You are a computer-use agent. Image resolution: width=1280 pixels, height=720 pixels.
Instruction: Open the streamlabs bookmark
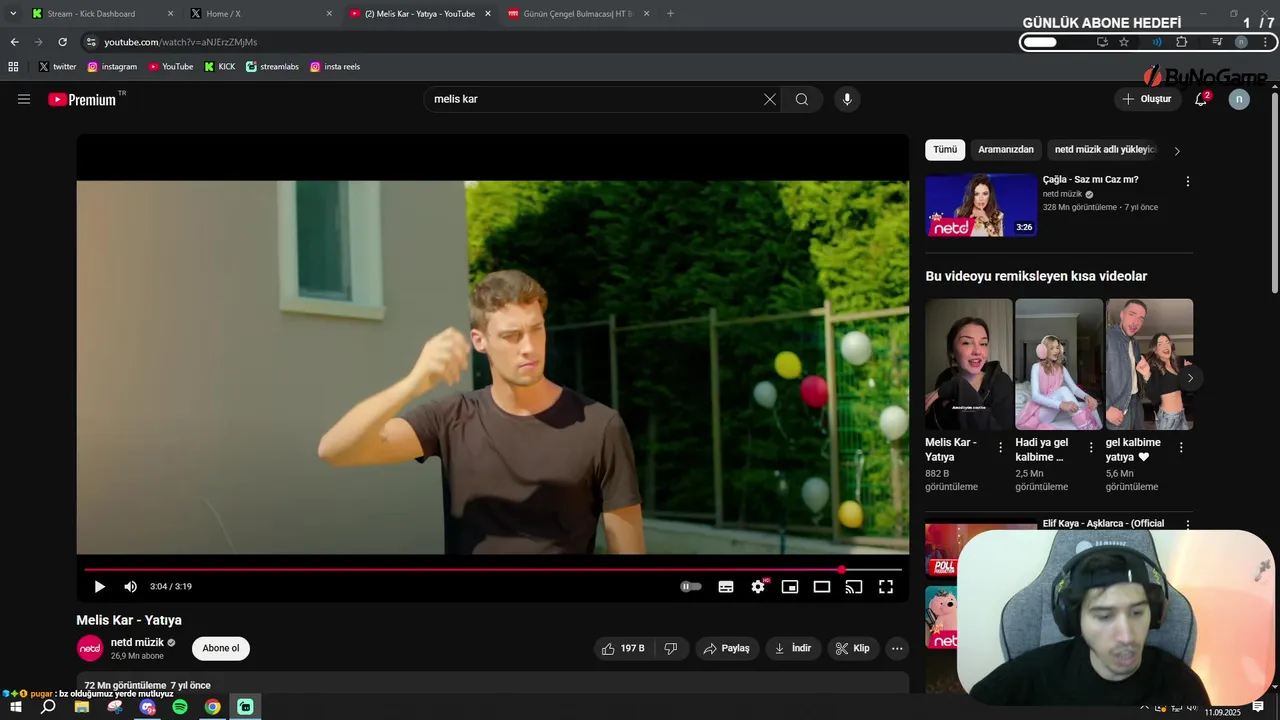272,67
